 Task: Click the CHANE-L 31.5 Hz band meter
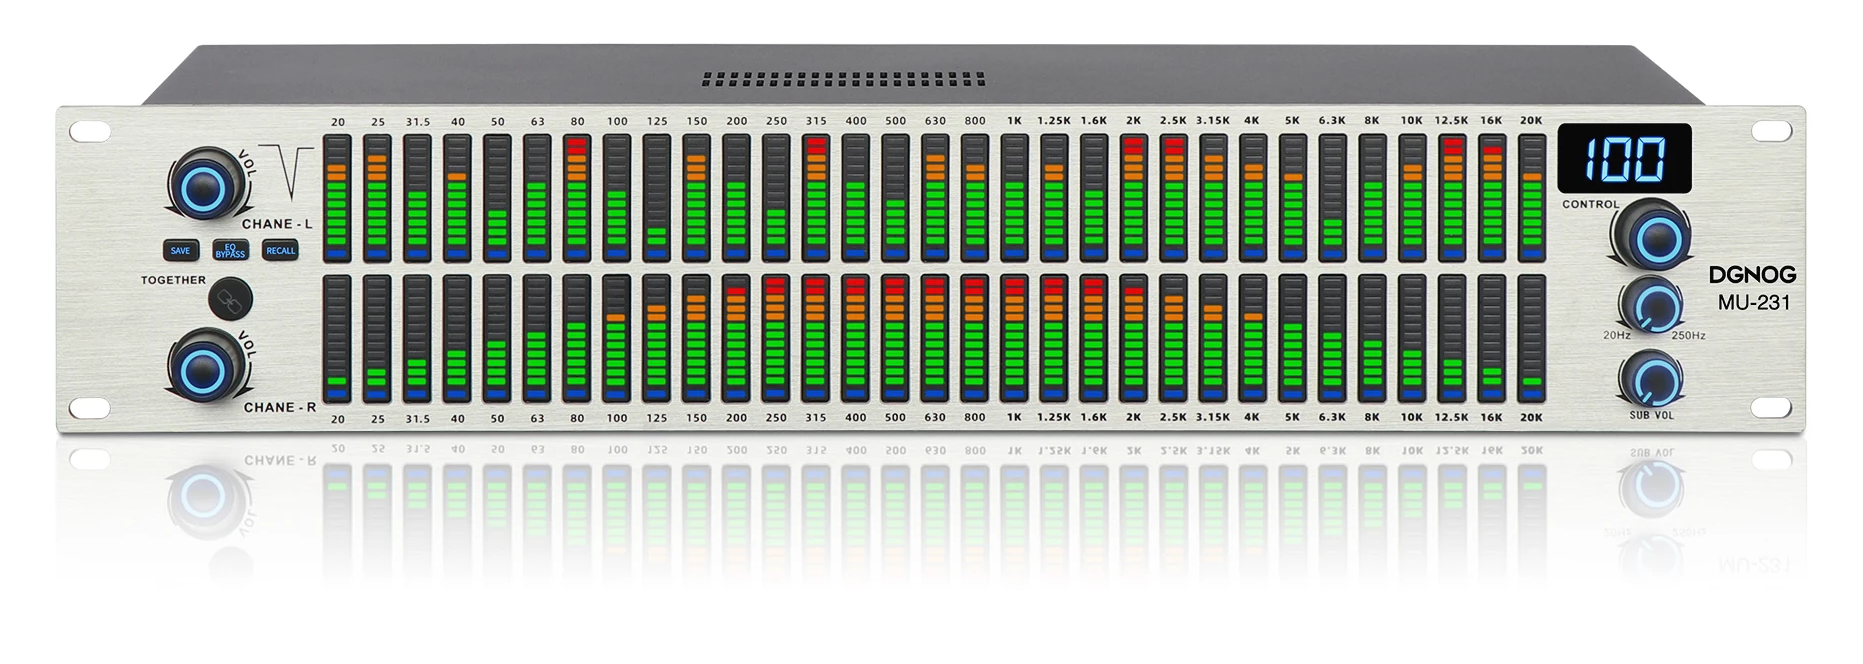coord(417,198)
